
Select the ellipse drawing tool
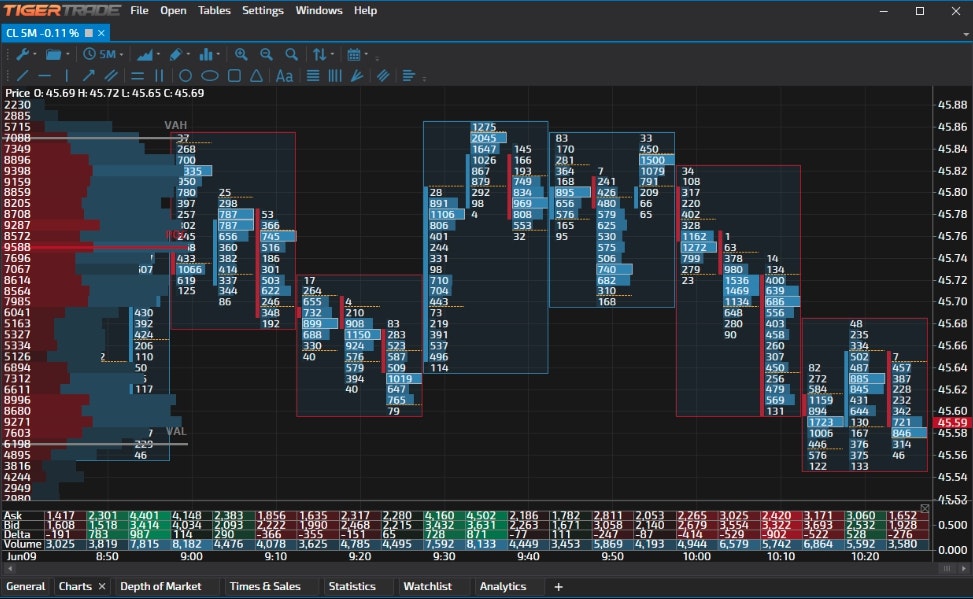pyautogui.click(x=210, y=75)
